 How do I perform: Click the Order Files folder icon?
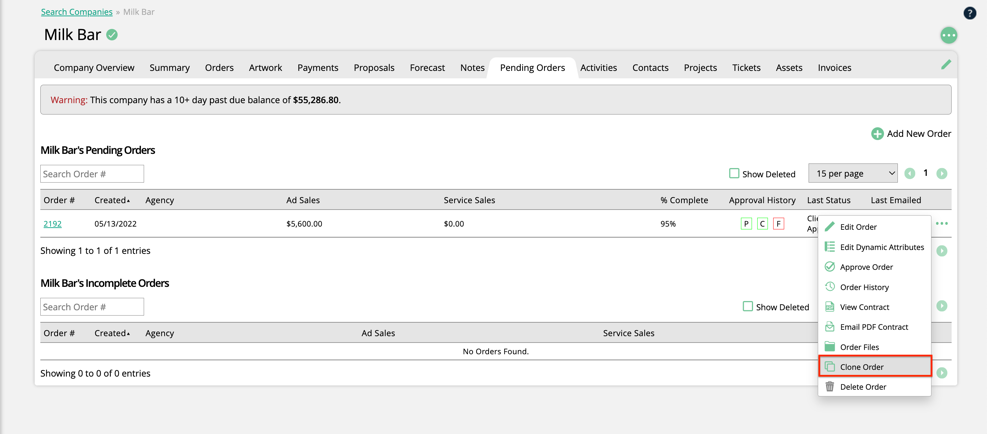830,347
